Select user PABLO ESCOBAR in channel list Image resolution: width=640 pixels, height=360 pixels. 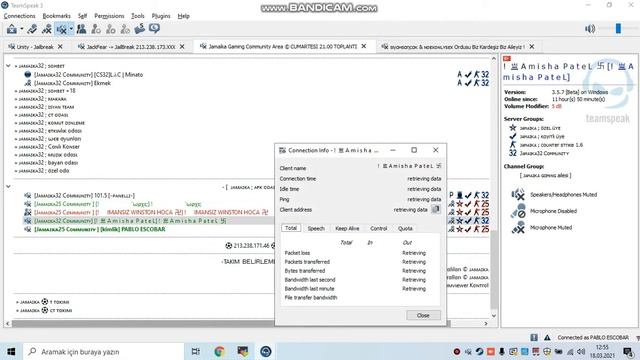100,229
